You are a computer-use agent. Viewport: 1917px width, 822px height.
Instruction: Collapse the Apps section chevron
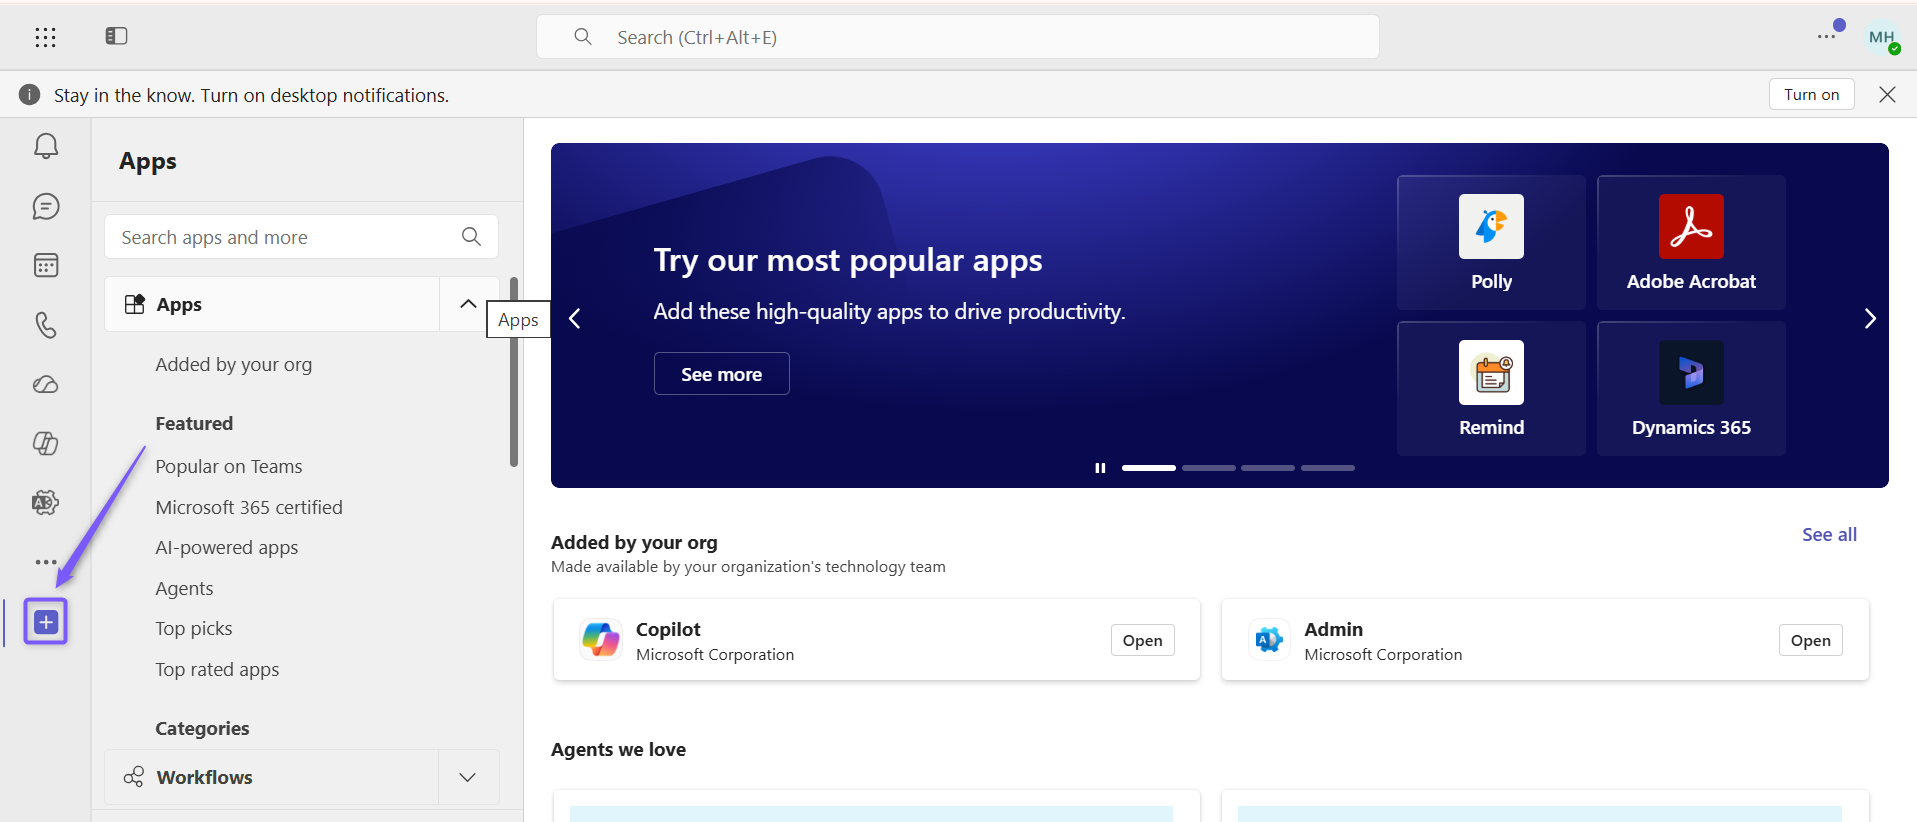coord(468,304)
